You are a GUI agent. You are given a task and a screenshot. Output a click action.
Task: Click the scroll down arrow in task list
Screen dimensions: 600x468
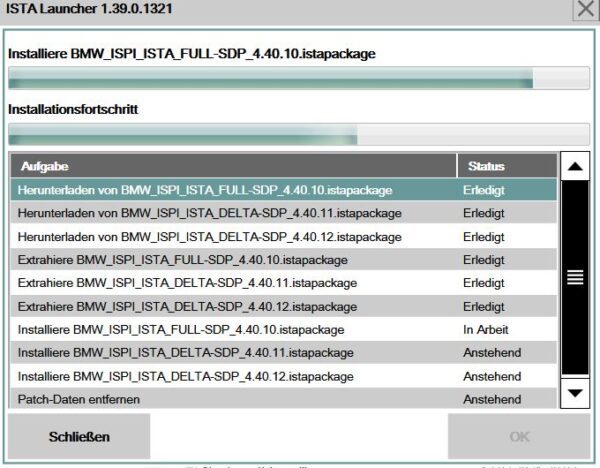[x=575, y=393]
